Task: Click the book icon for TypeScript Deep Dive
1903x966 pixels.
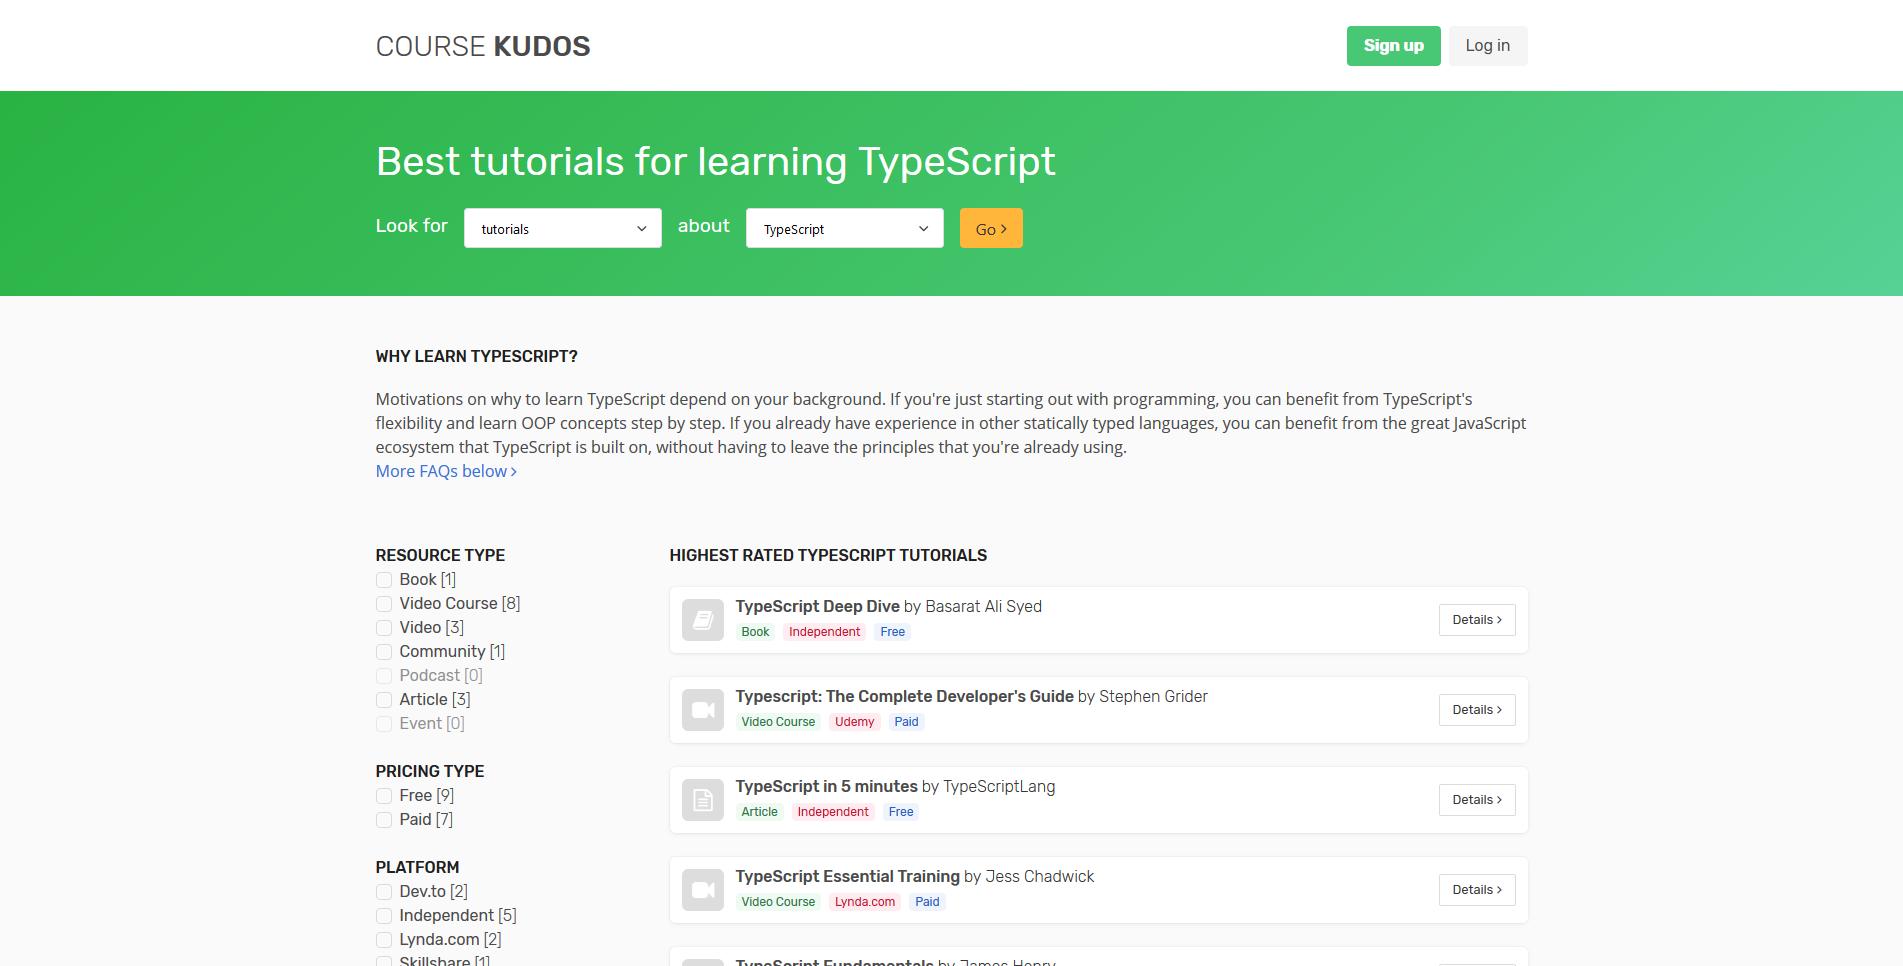Action: 702,620
